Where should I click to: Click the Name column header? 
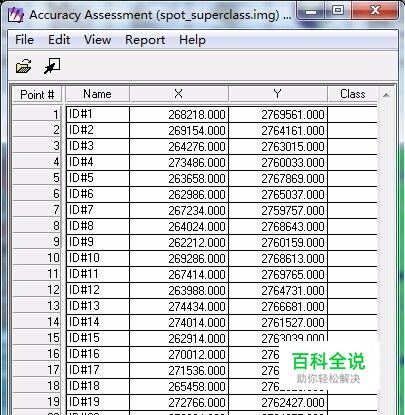pyautogui.click(x=97, y=94)
